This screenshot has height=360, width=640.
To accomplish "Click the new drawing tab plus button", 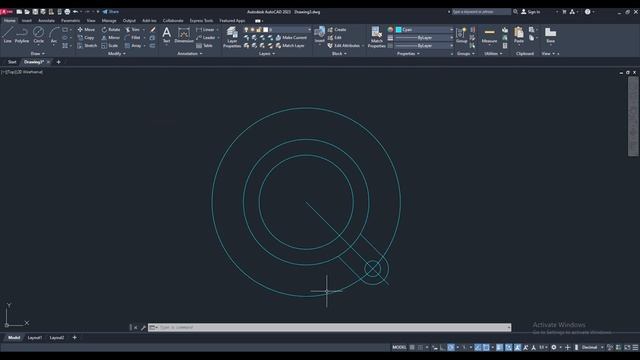I will click(58, 62).
